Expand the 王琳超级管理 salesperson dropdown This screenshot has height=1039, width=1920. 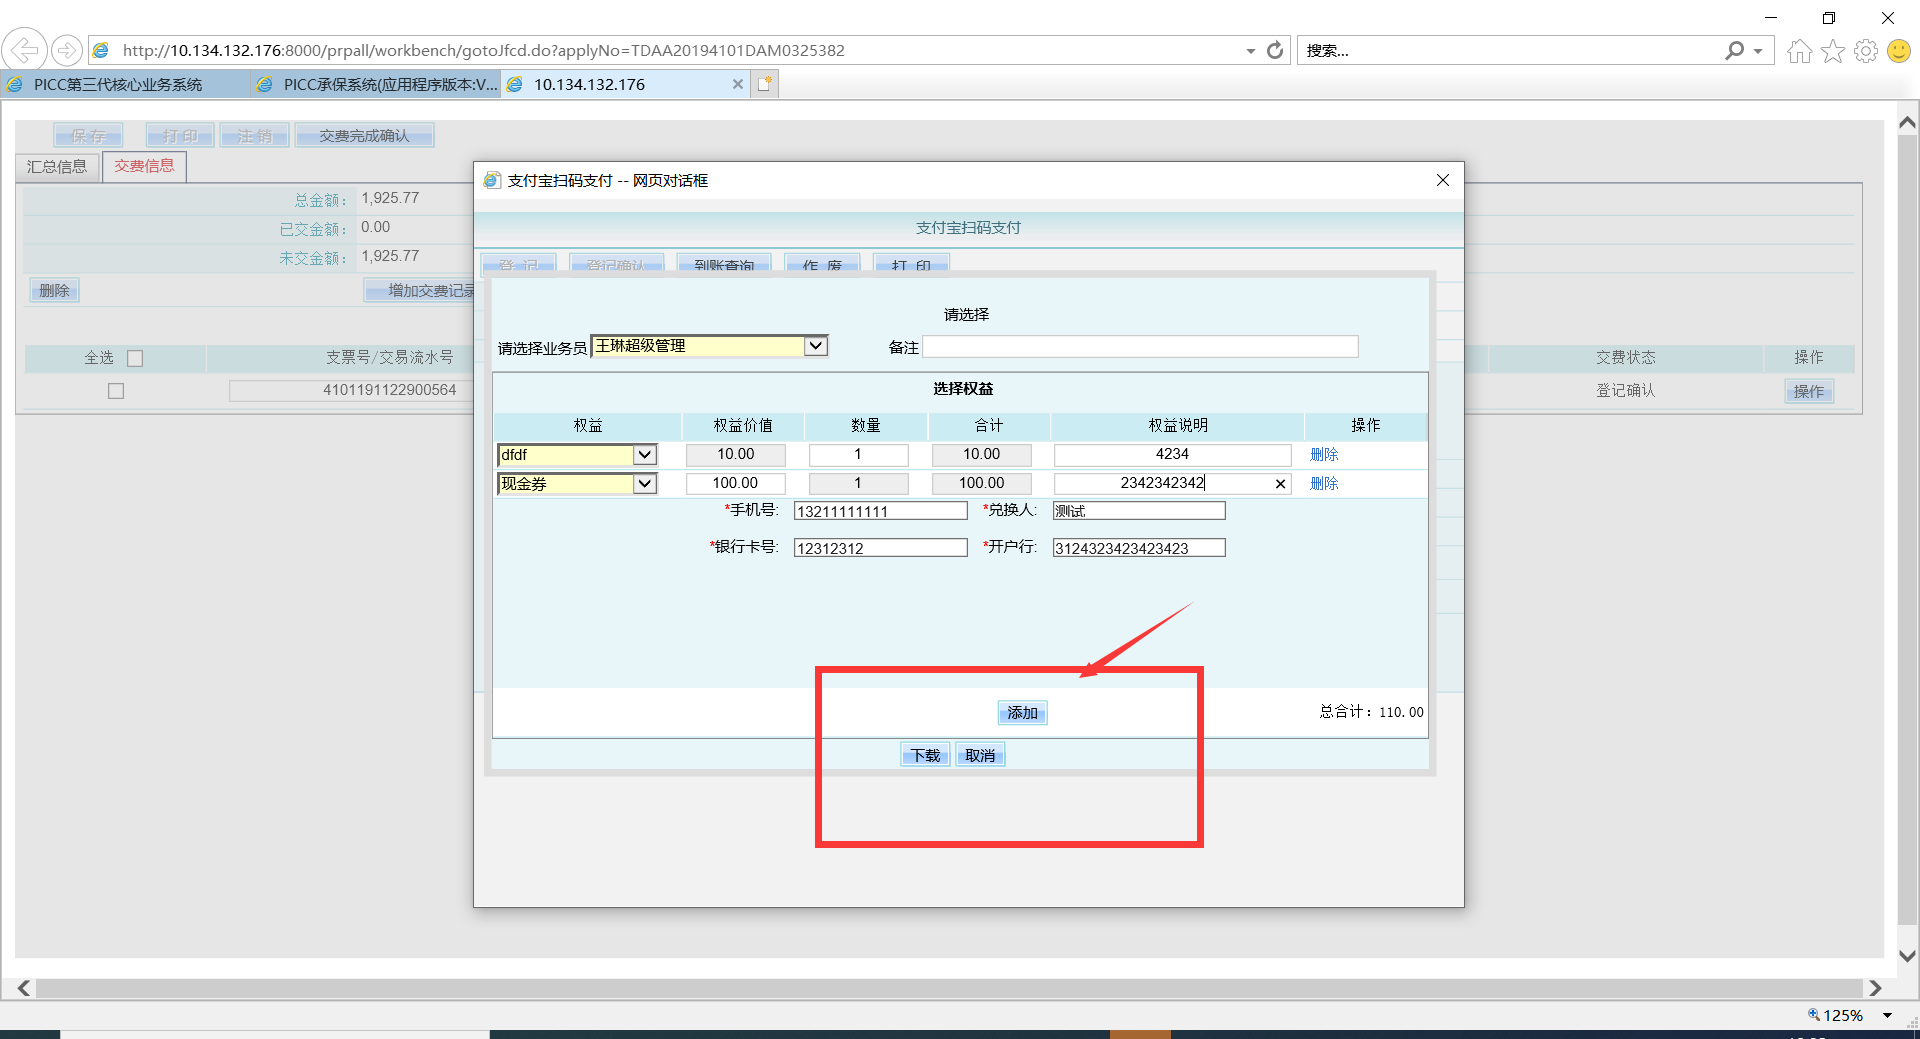(816, 346)
